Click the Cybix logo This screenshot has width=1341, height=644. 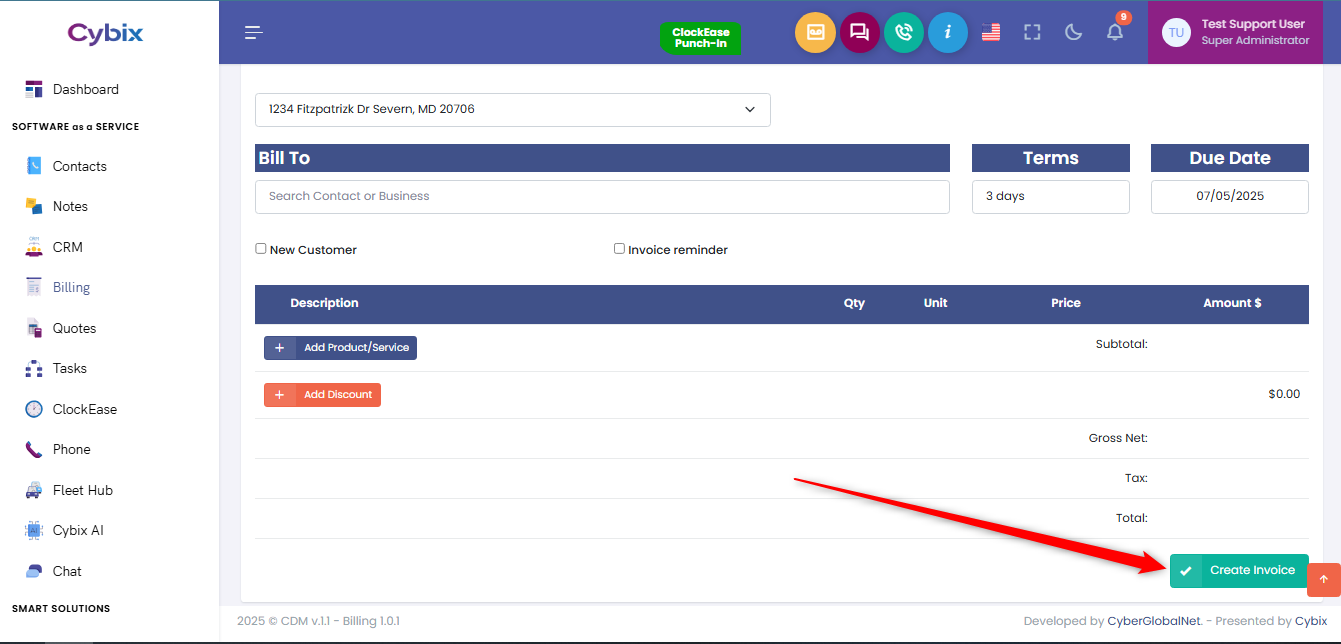[x=106, y=33]
